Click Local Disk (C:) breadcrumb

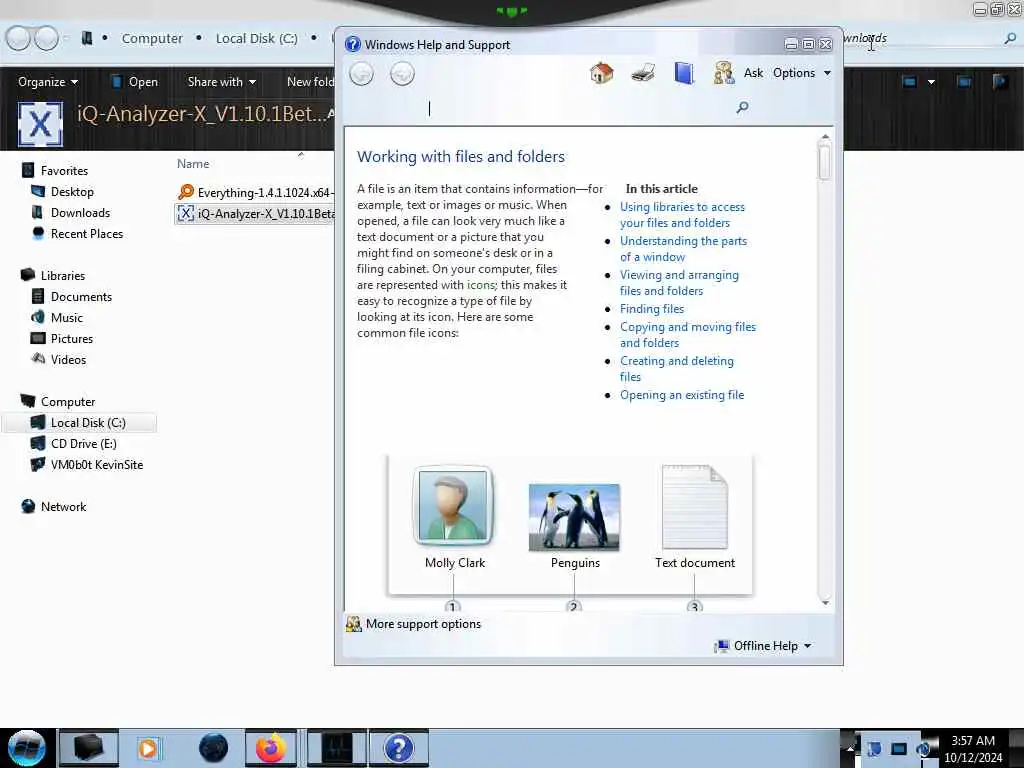tap(257, 39)
